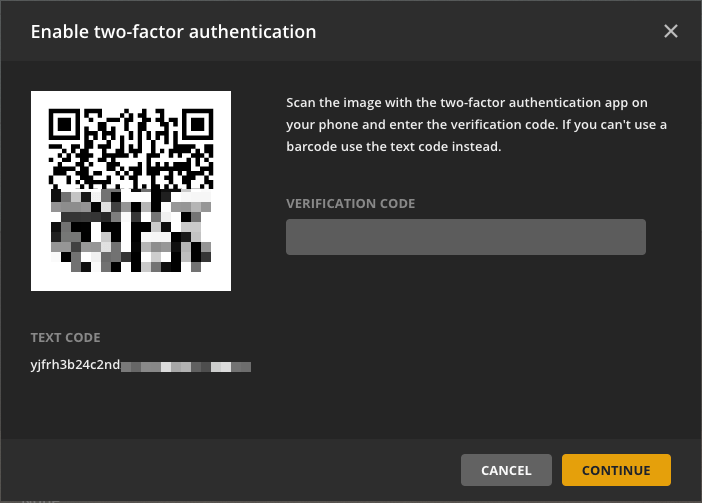702x503 pixels.
Task: Cancel enabling two-factor authentication
Action: [x=506, y=470]
